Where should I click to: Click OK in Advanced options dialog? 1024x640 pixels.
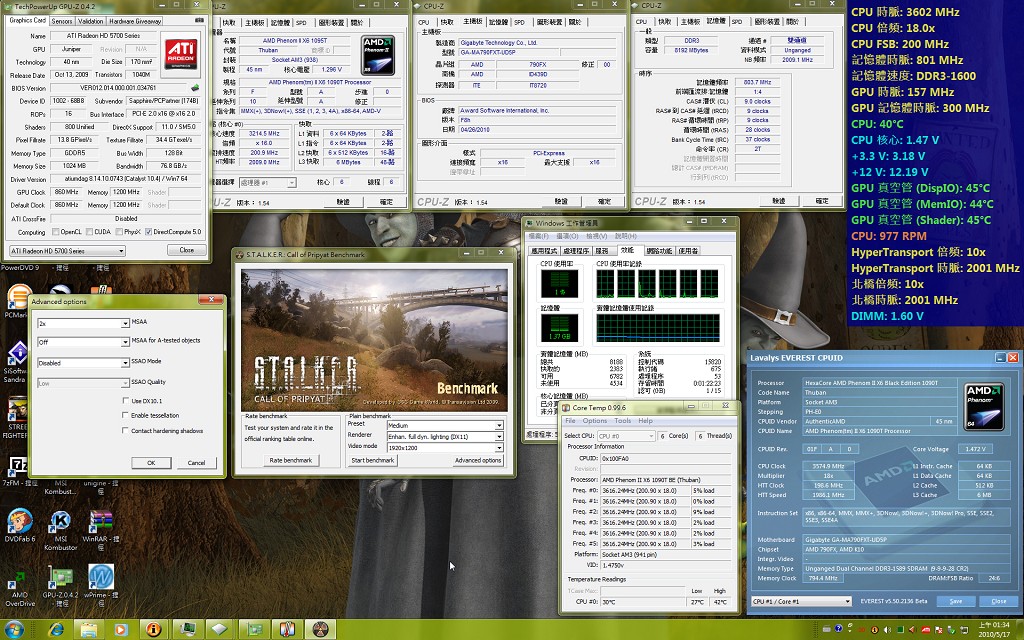(x=151, y=462)
